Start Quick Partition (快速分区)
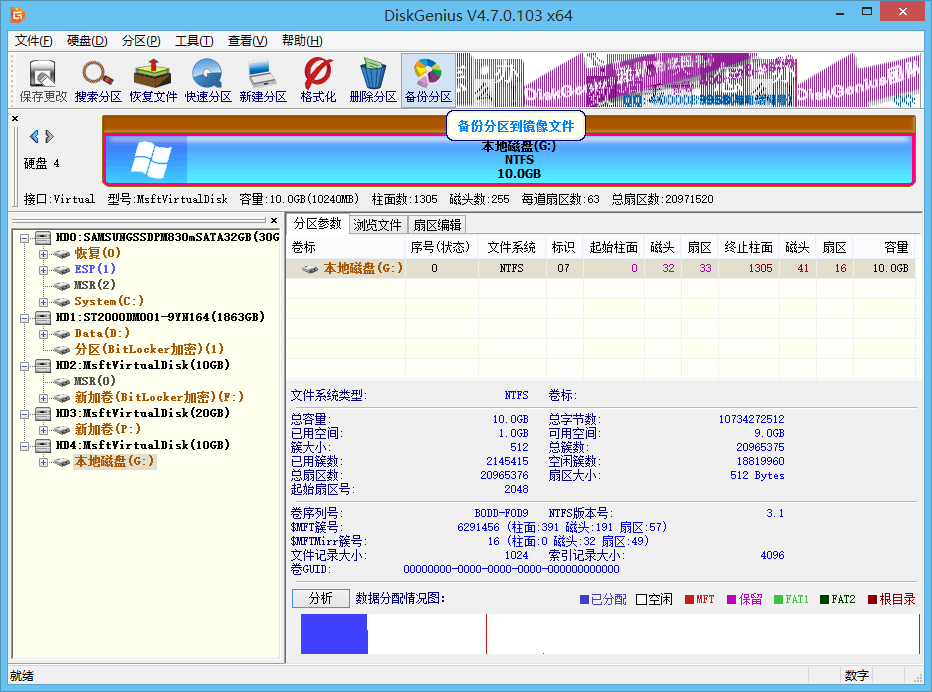Screen dimensions: 932x692 click(207, 80)
